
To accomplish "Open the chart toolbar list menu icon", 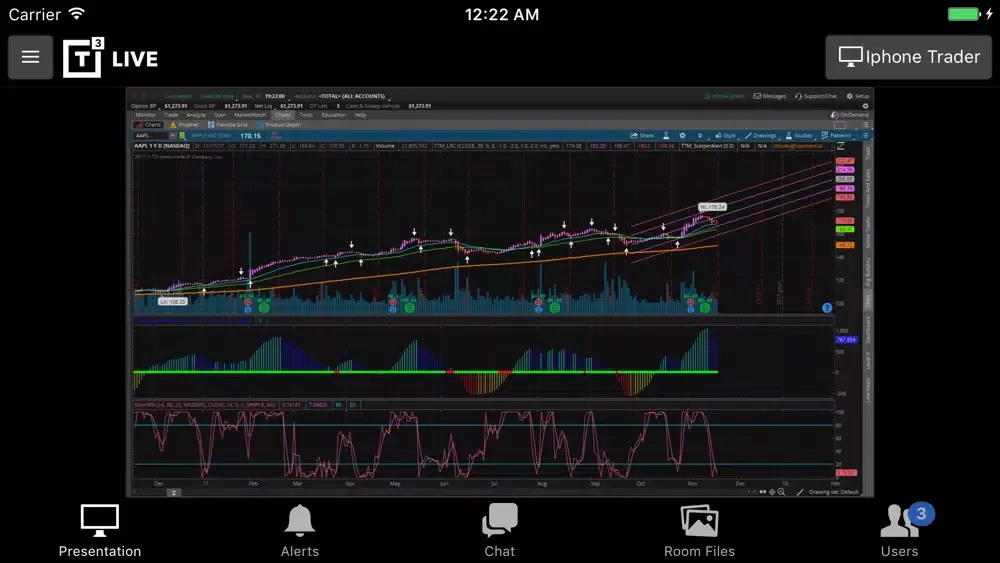I will click(865, 136).
